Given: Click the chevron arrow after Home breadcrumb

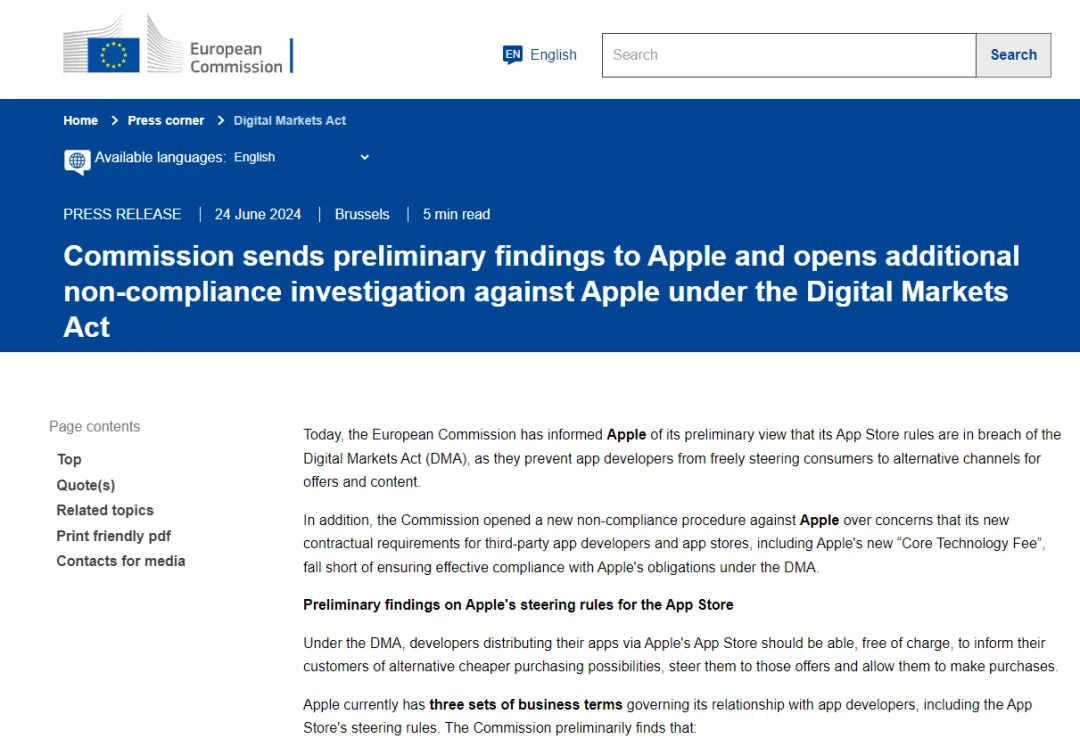Looking at the screenshot, I should point(114,120).
